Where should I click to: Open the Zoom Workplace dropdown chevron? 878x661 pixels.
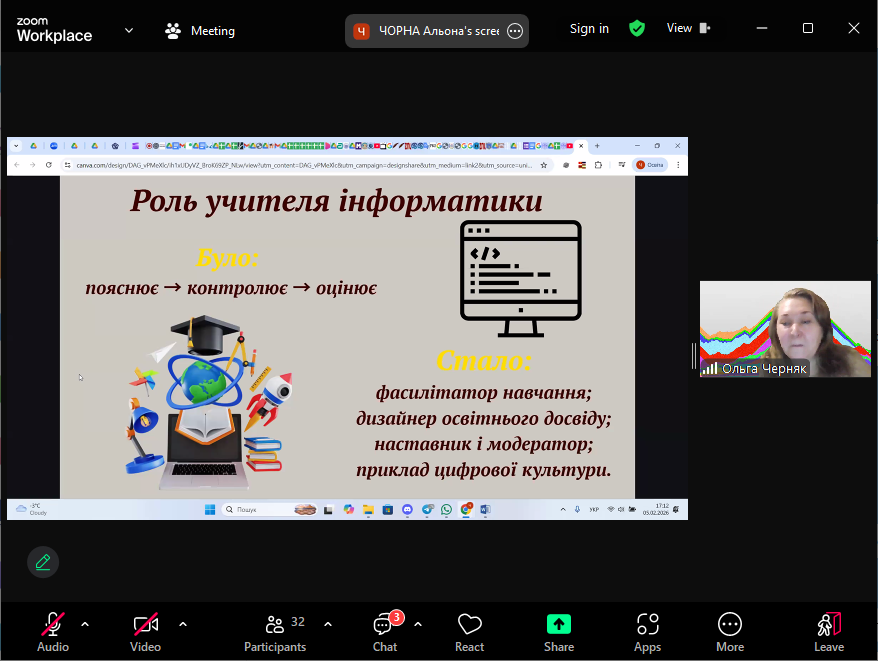point(129,30)
